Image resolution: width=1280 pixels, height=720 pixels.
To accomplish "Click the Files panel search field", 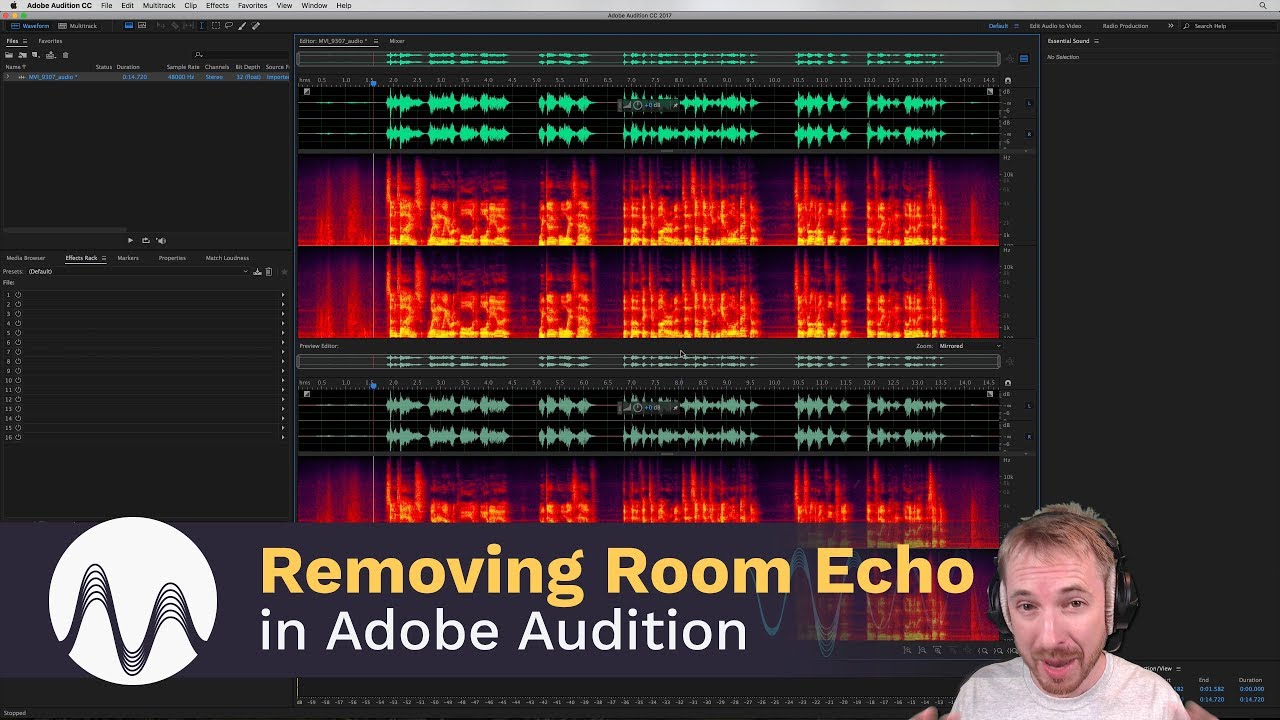I will click(x=240, y=55).
